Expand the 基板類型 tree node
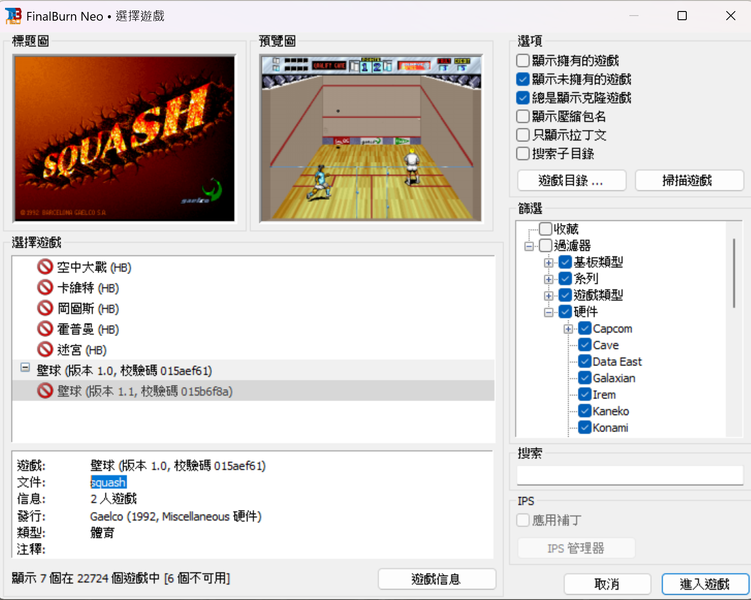Screen dimensions: 751x600 point(549,263)
